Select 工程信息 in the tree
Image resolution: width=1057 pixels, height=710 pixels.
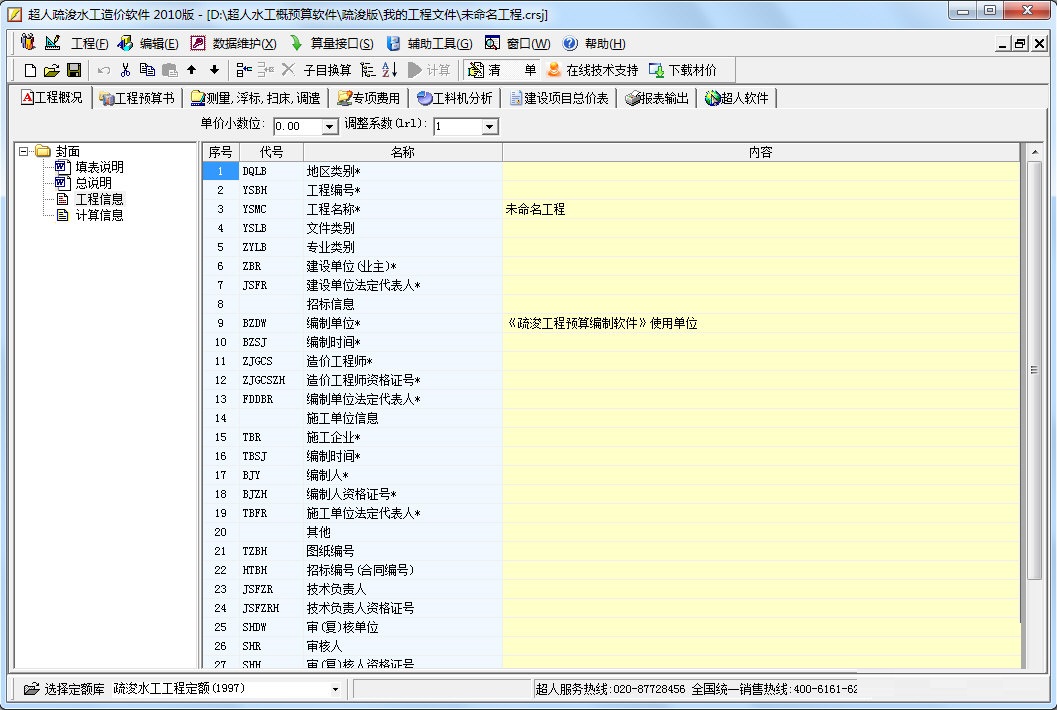(99, 199)
